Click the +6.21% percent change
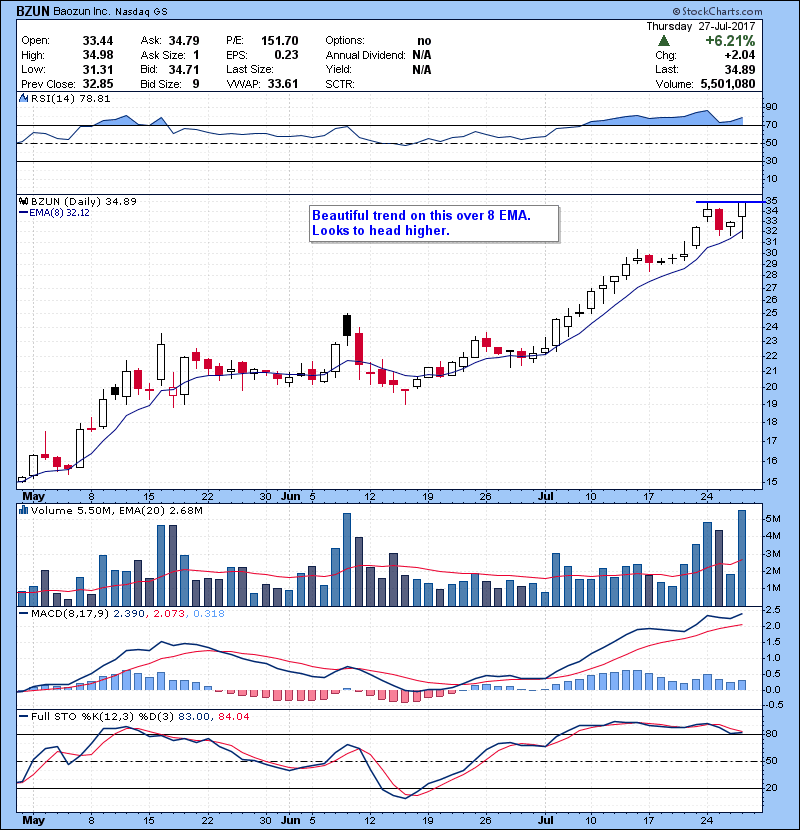800x830 pixels. click(730, 41)
